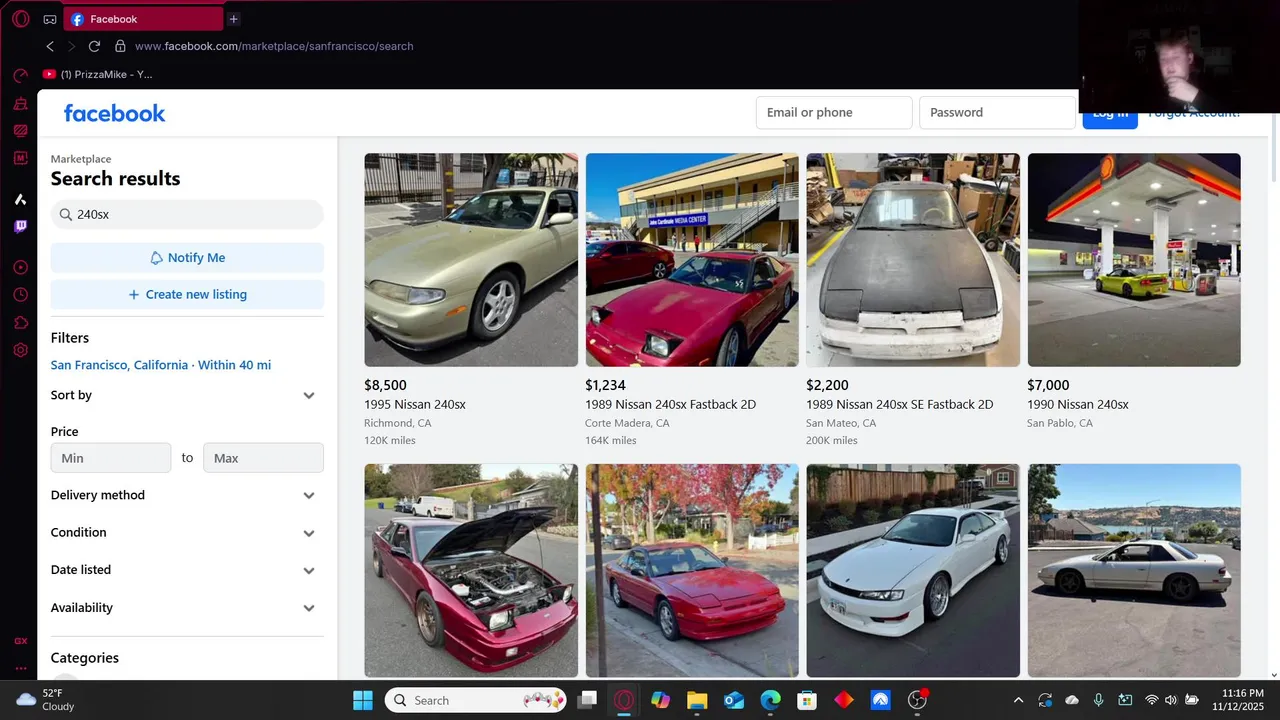
Task: Show hidden system tray icons
Action: click(x=1018, y=700)
